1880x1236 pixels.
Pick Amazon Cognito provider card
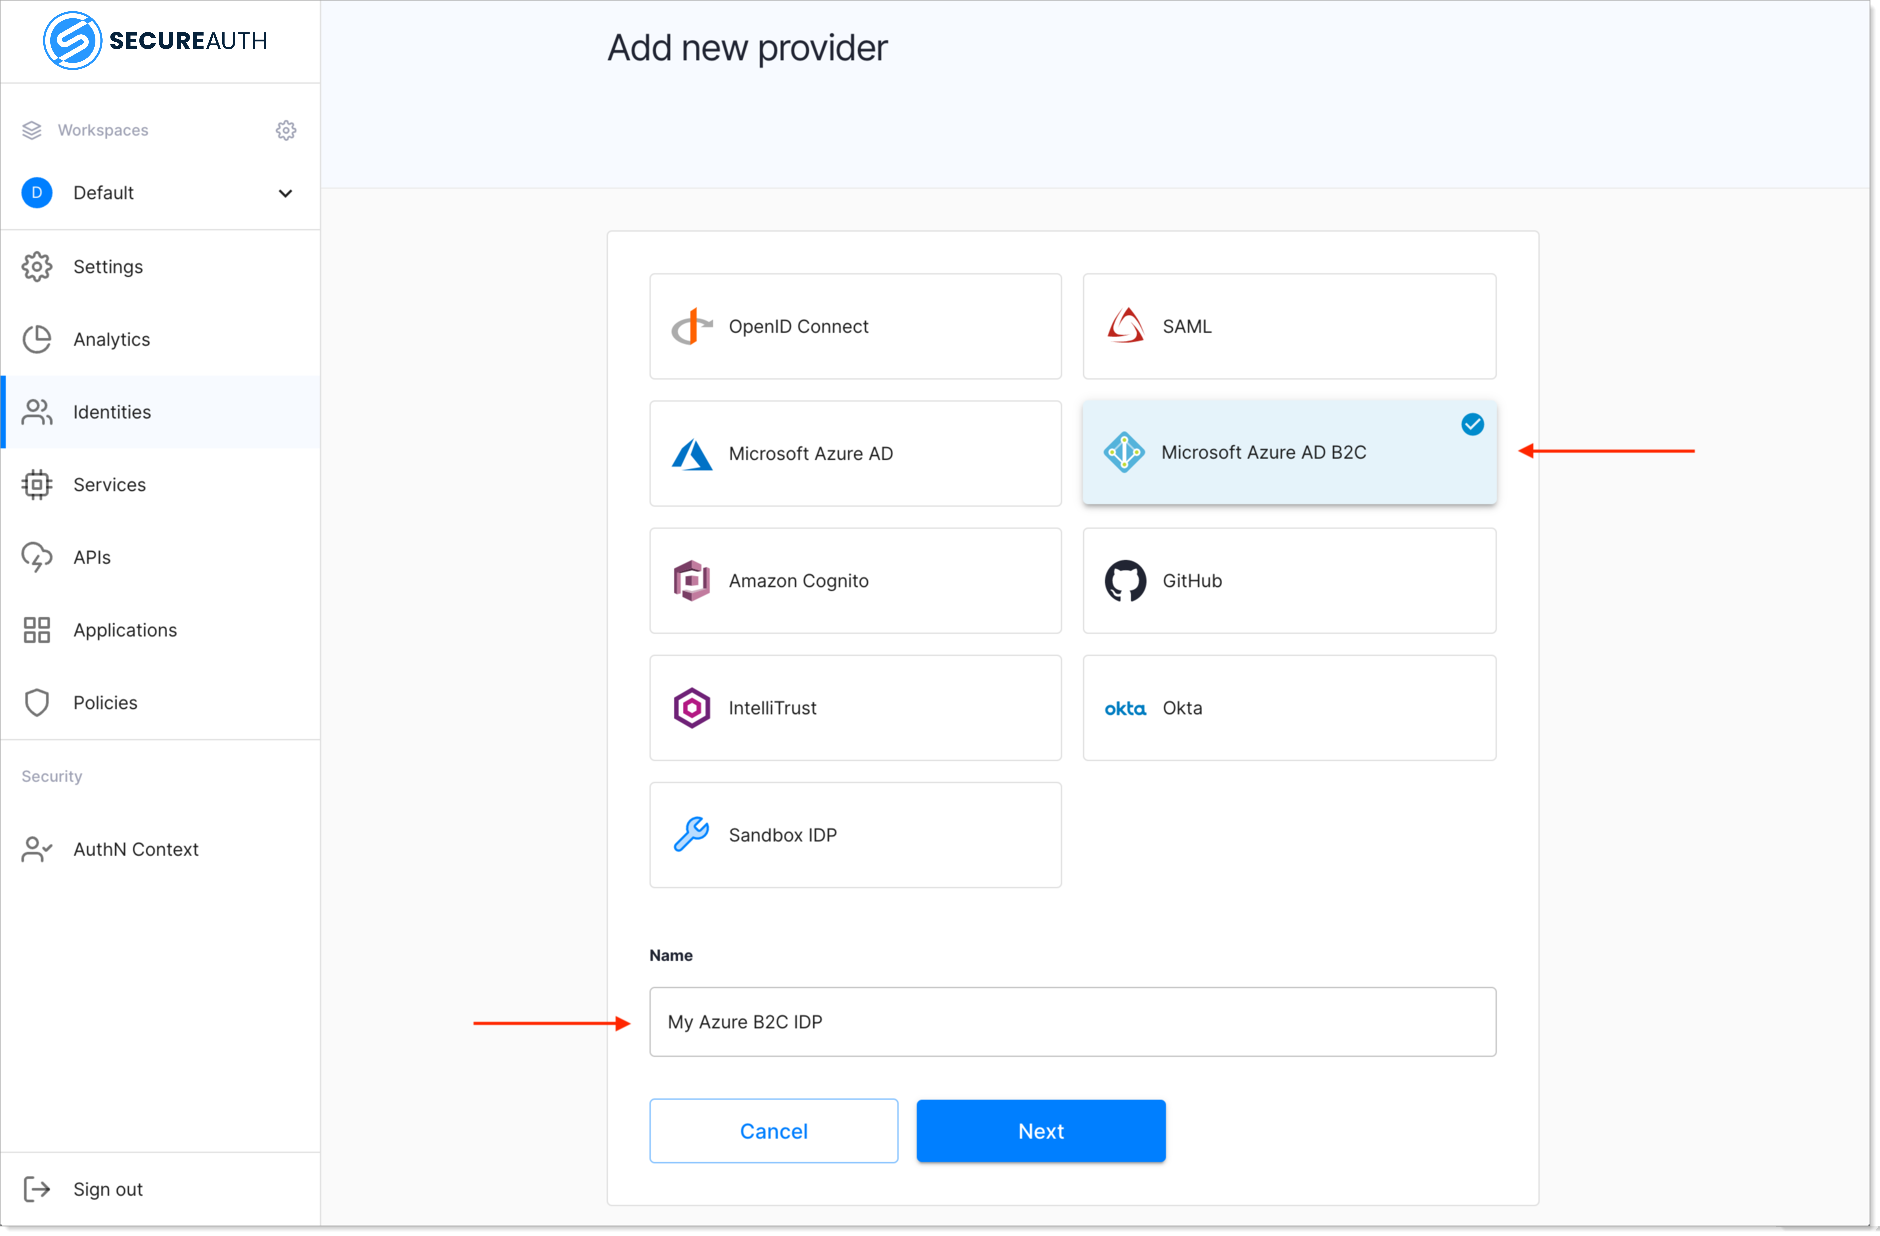click(855, 581)
